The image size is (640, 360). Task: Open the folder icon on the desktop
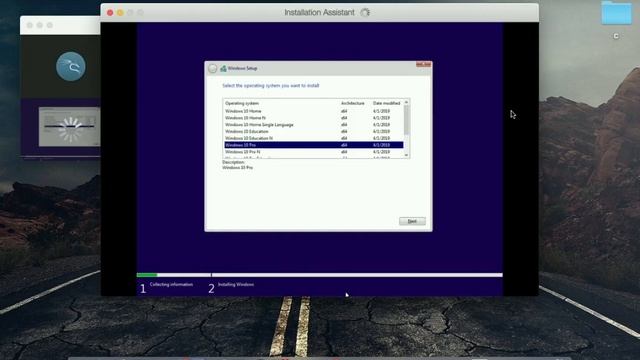coord(616,13)
